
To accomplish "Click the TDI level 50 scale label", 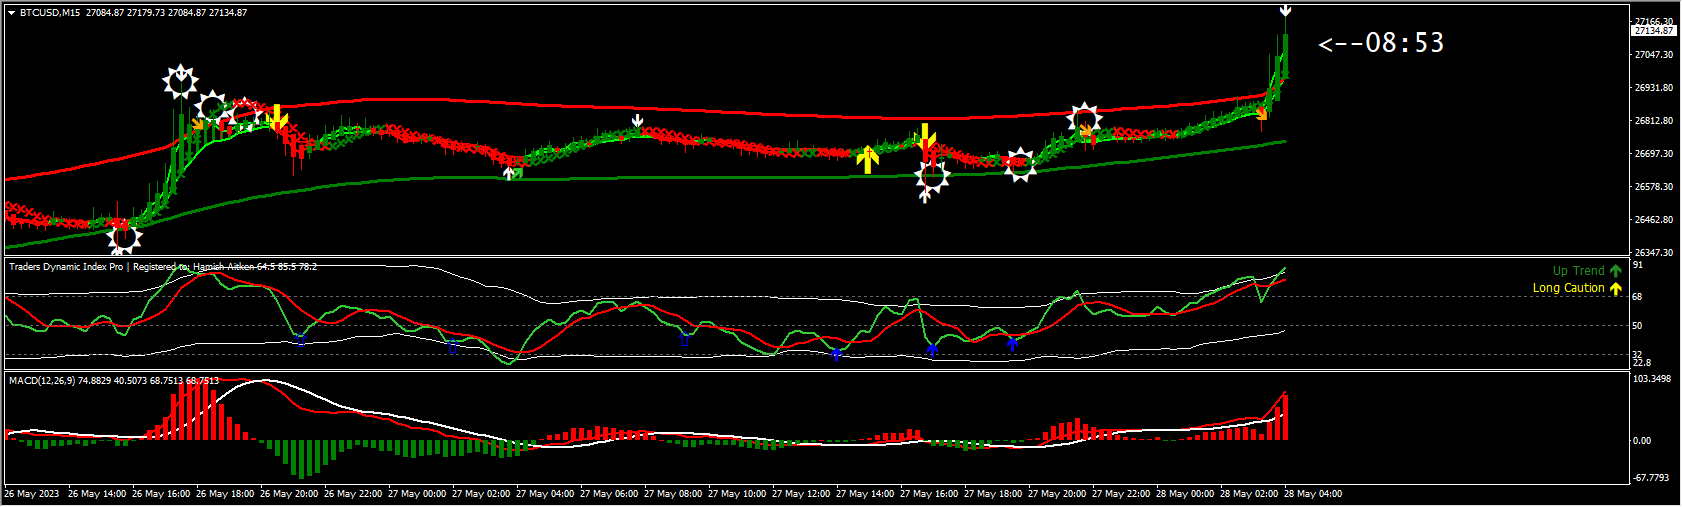I will point(1637,326).
